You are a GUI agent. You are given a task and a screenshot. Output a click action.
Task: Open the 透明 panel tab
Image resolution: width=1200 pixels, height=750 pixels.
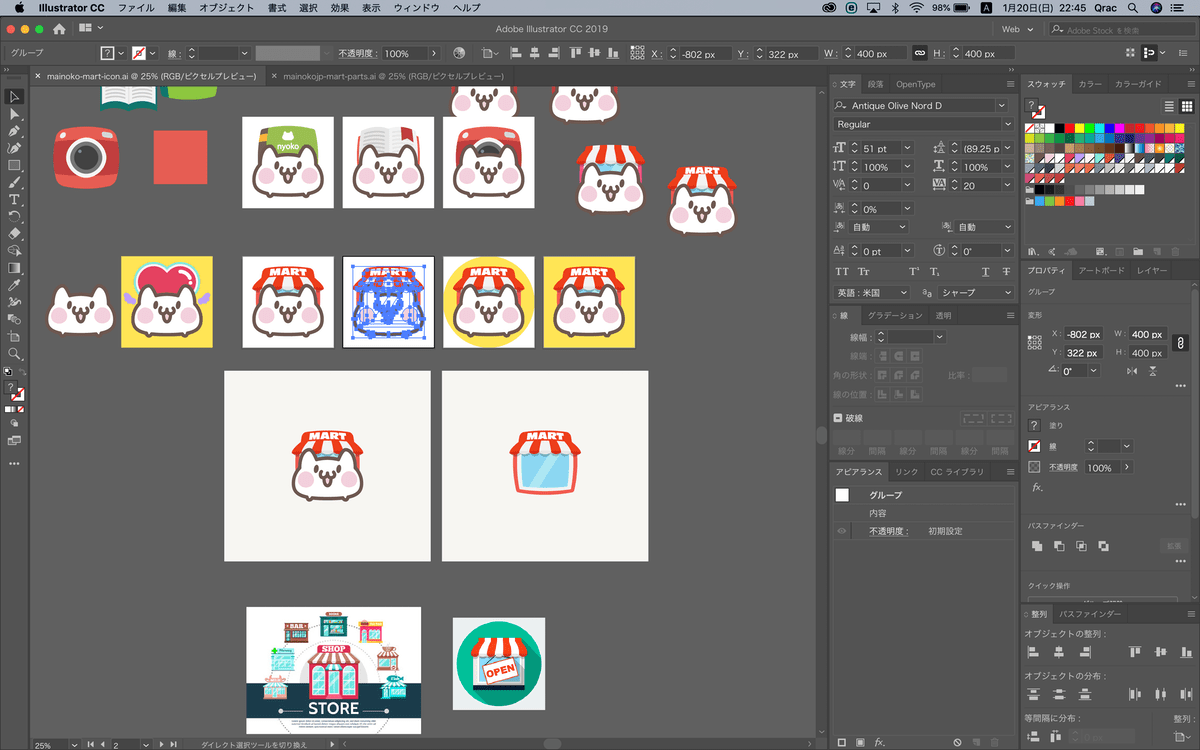pyautogui.click(x=943, y=315)
